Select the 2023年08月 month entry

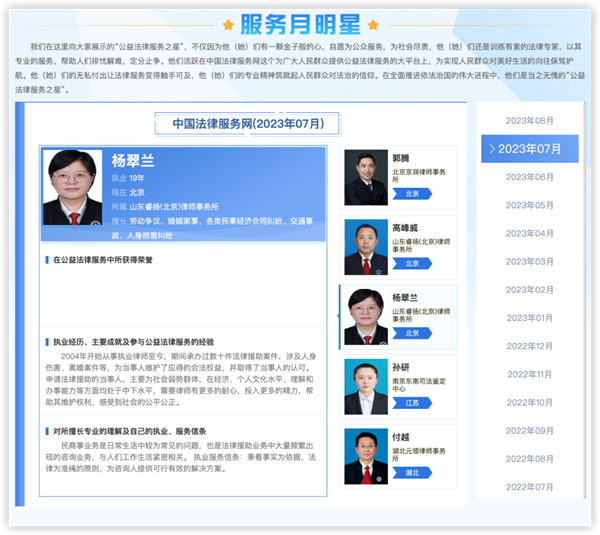click(529, 121)
